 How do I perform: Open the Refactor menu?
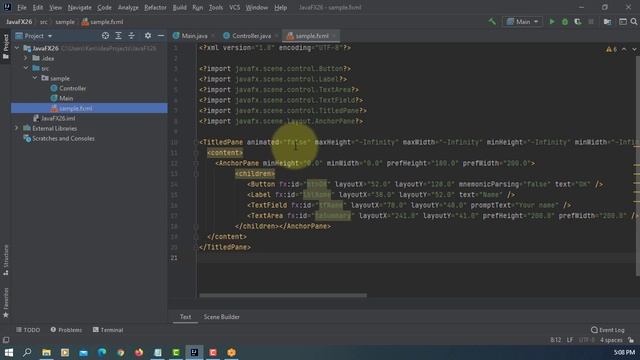coord(155,7)
